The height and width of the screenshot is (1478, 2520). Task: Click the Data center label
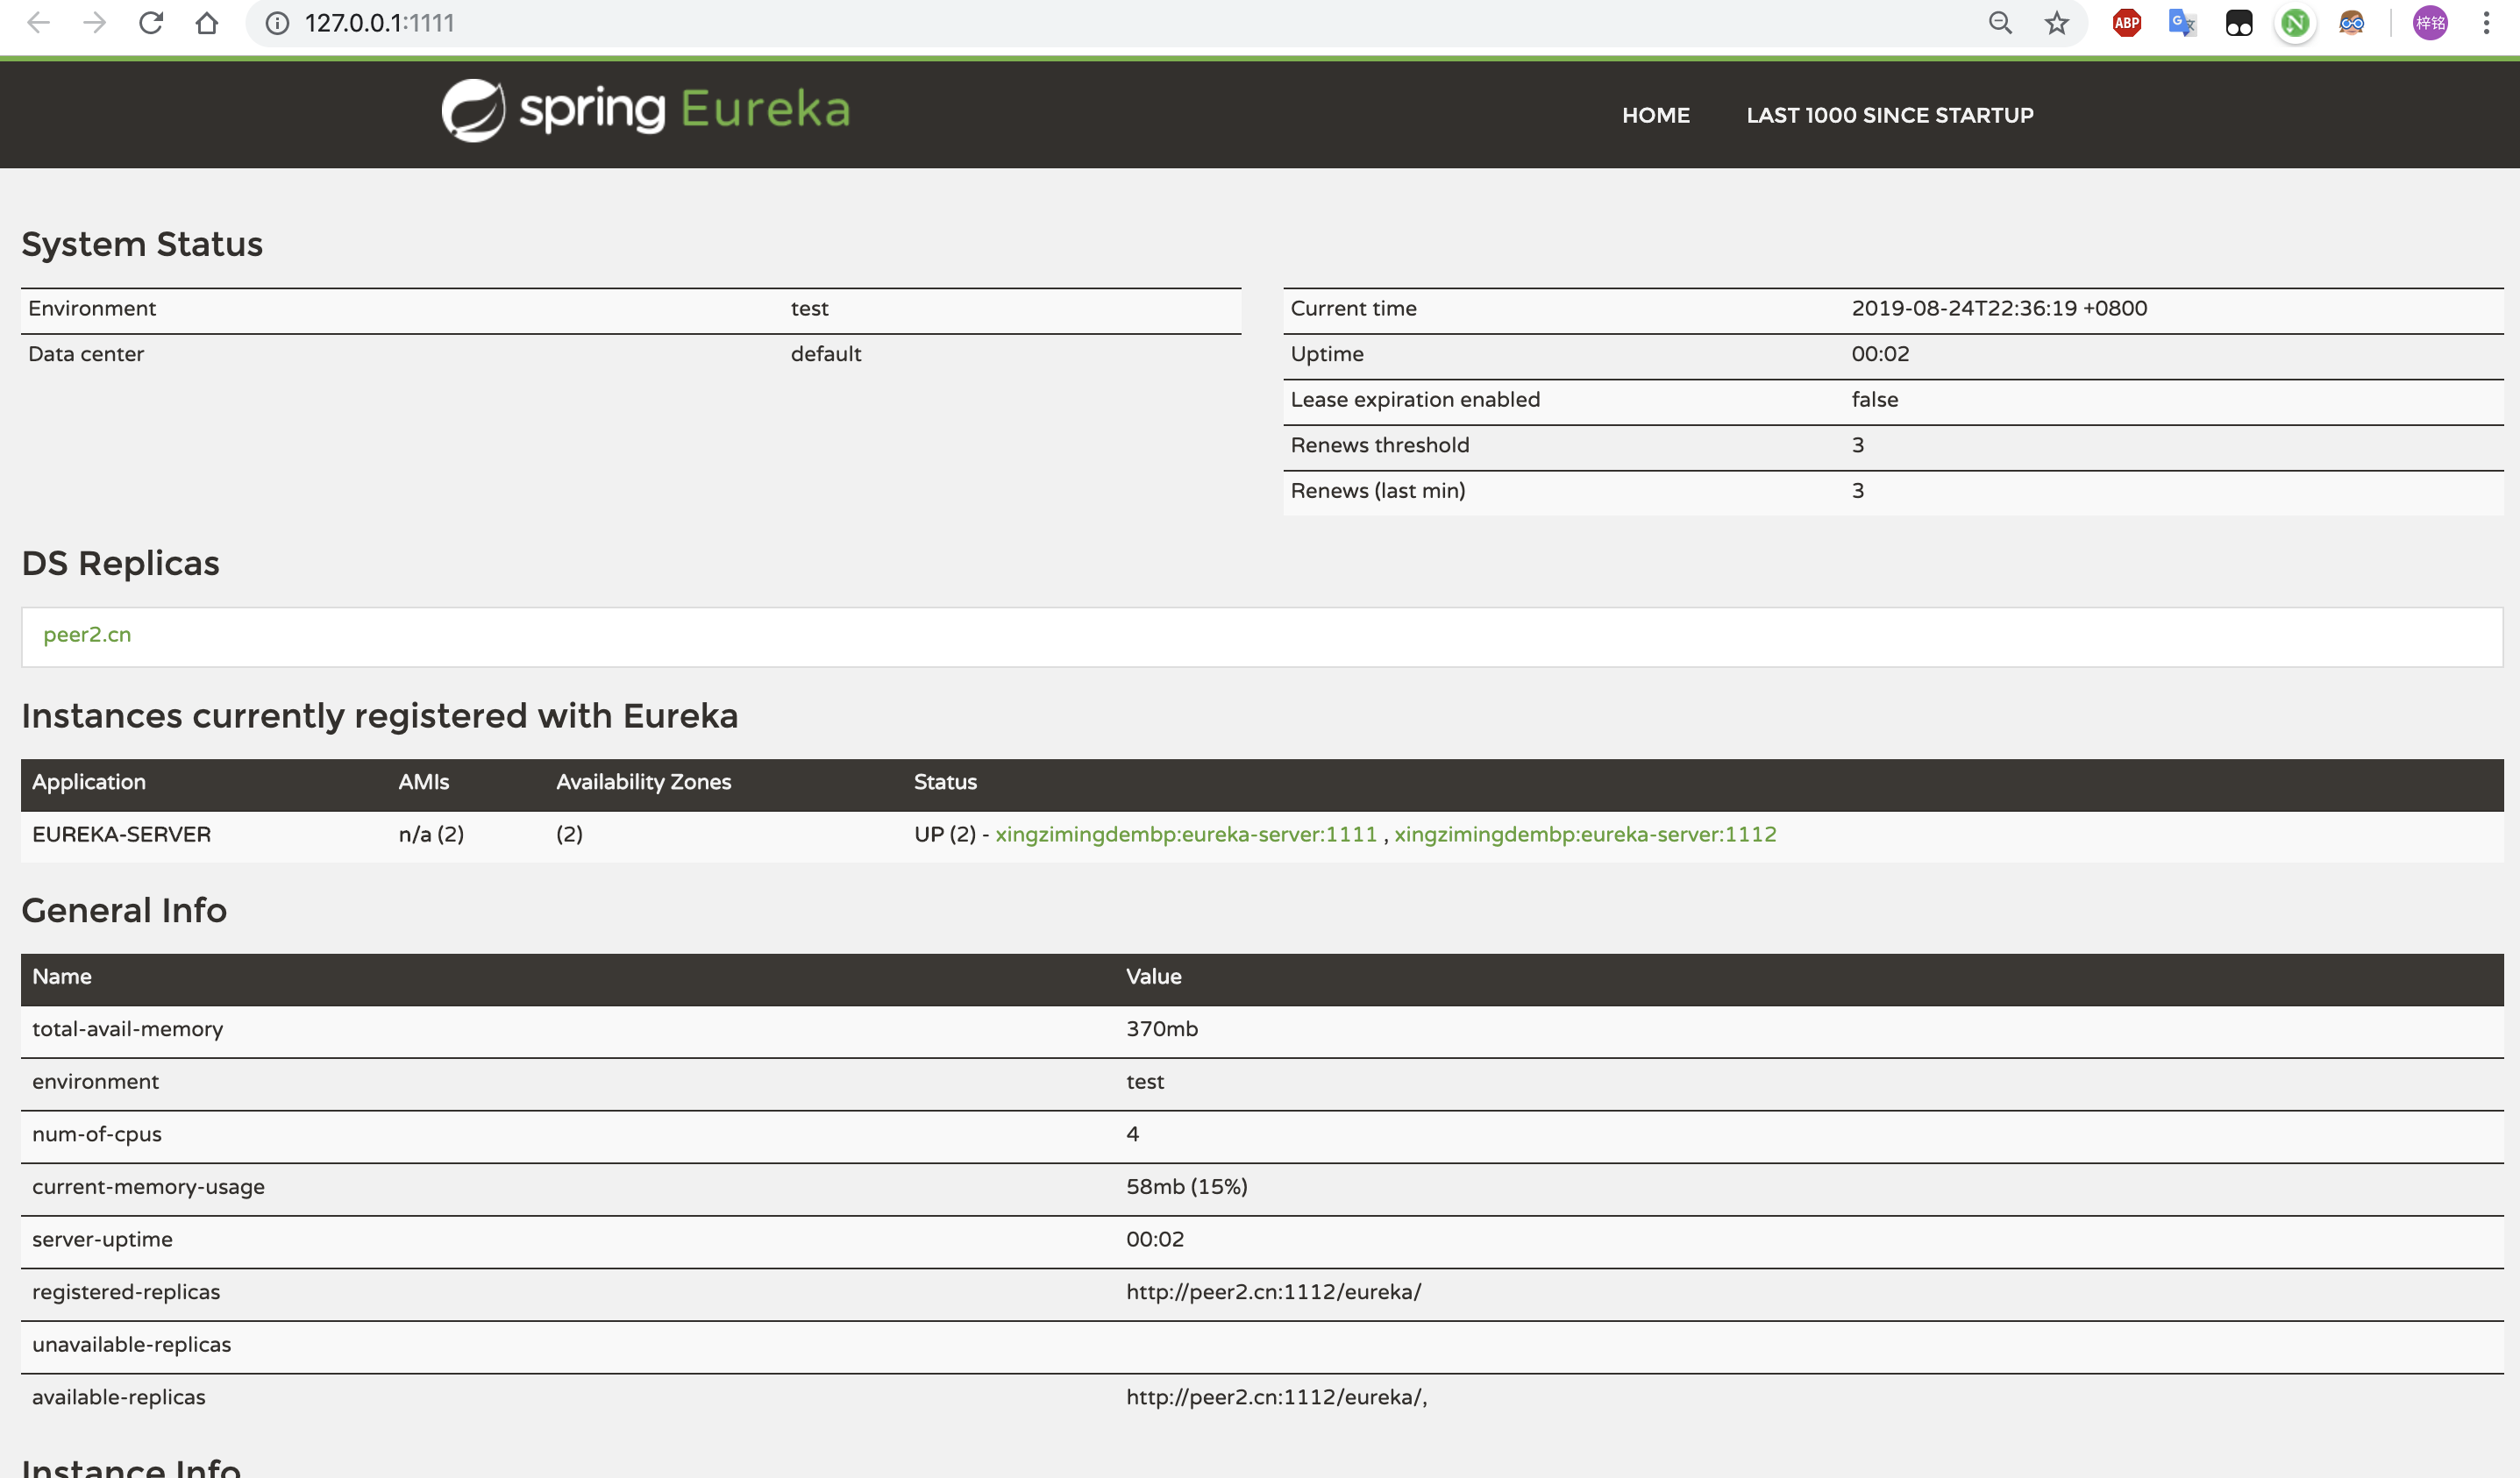(86, 354)
